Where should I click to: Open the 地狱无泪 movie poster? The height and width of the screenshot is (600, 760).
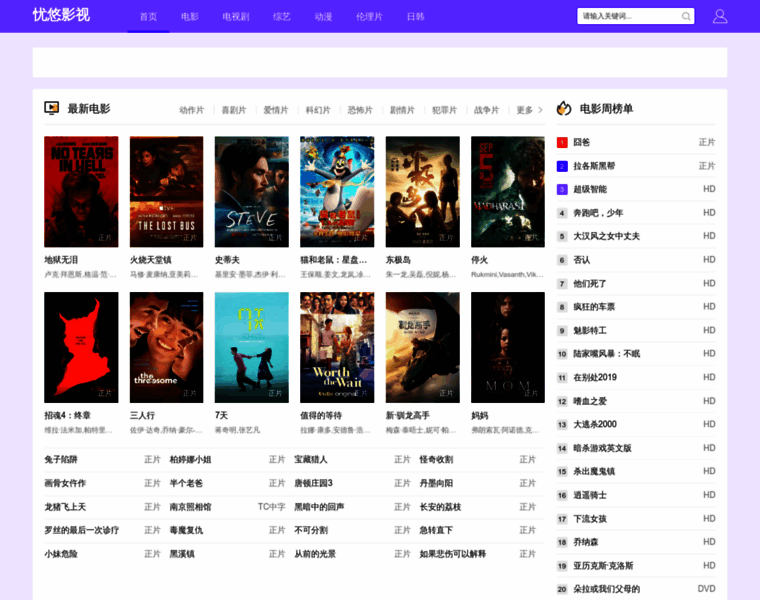click(81, 191)
